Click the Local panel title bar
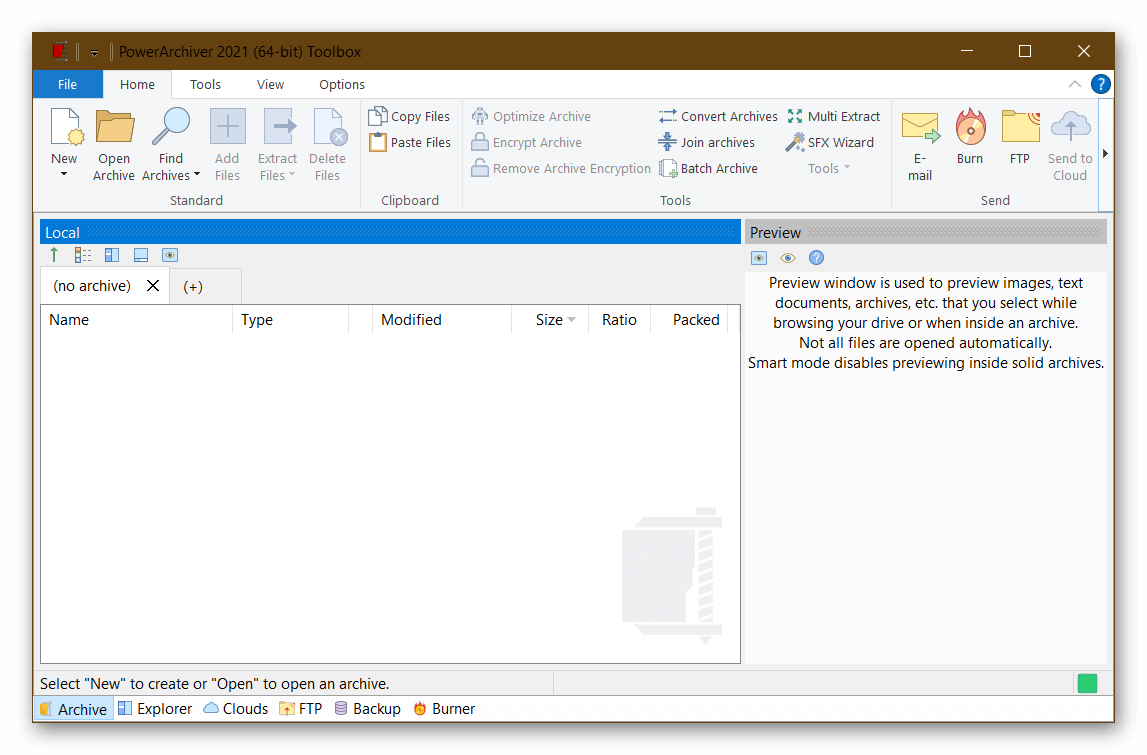 click(x=390, y=233)
